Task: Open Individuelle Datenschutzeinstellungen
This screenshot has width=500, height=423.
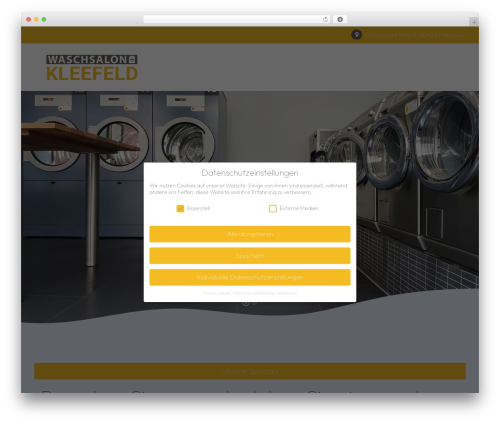Action: (250, 277)
